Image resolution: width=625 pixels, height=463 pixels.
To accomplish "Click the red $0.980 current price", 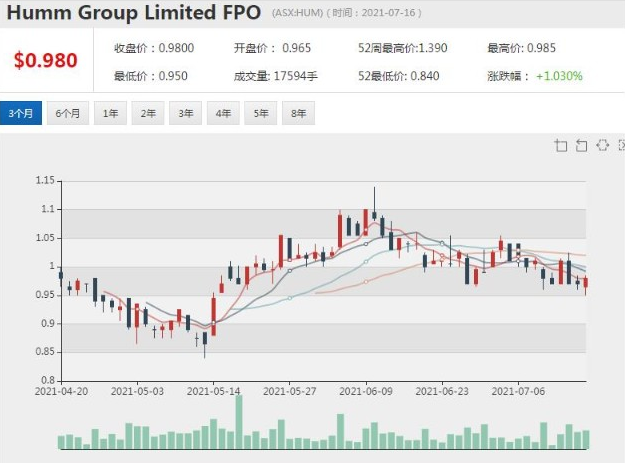I will pyautogui.click(x=45, y=61).
